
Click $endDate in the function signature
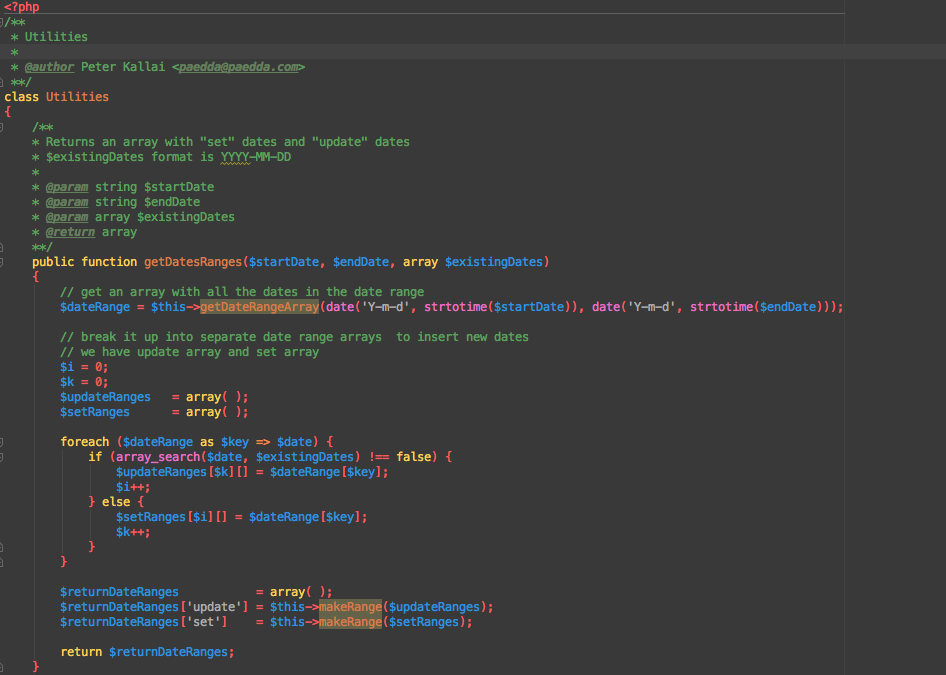(x=361, y=262)
